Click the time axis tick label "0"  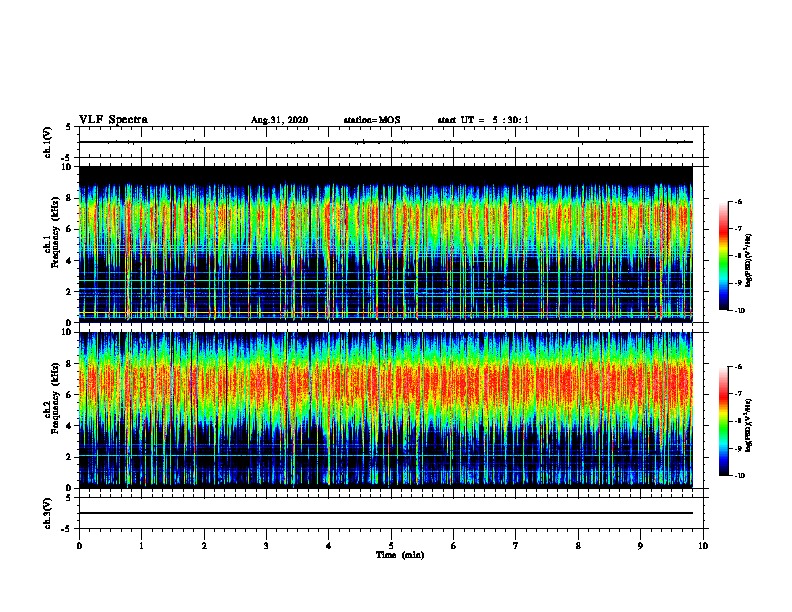click(x=79, y=546)
